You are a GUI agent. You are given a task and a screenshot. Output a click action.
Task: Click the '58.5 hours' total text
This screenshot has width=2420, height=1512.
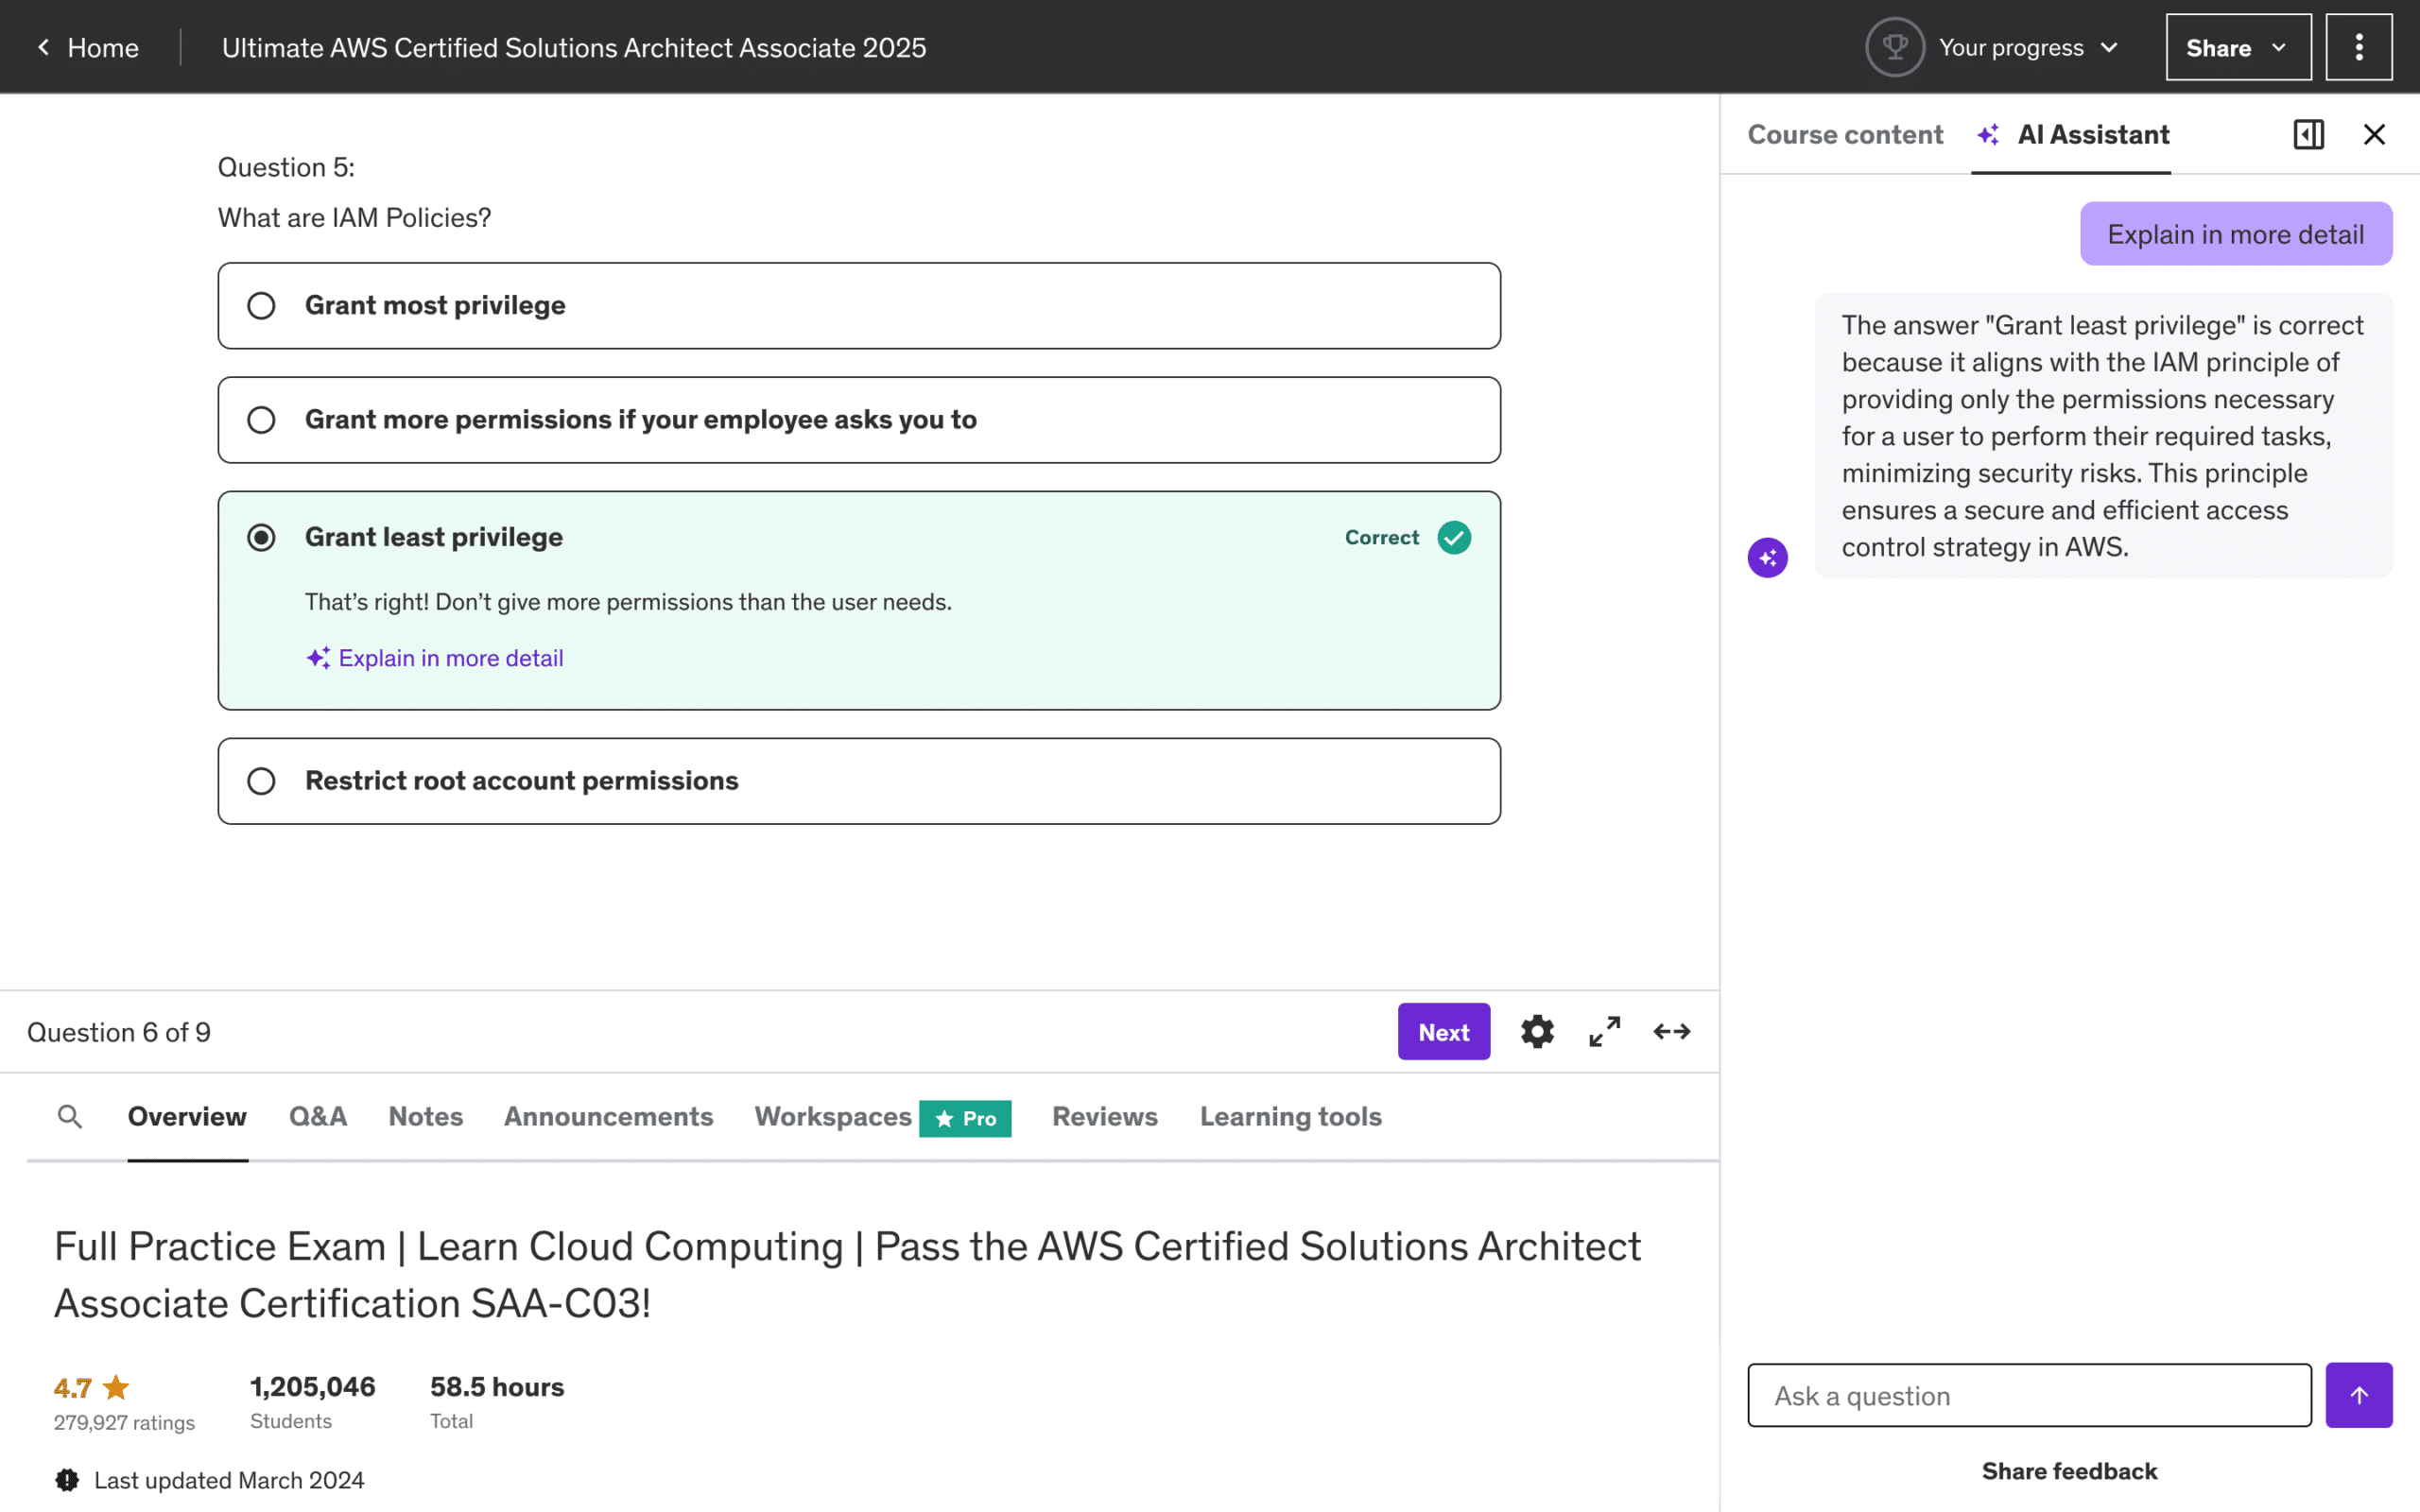click(x=497, y=1387)
